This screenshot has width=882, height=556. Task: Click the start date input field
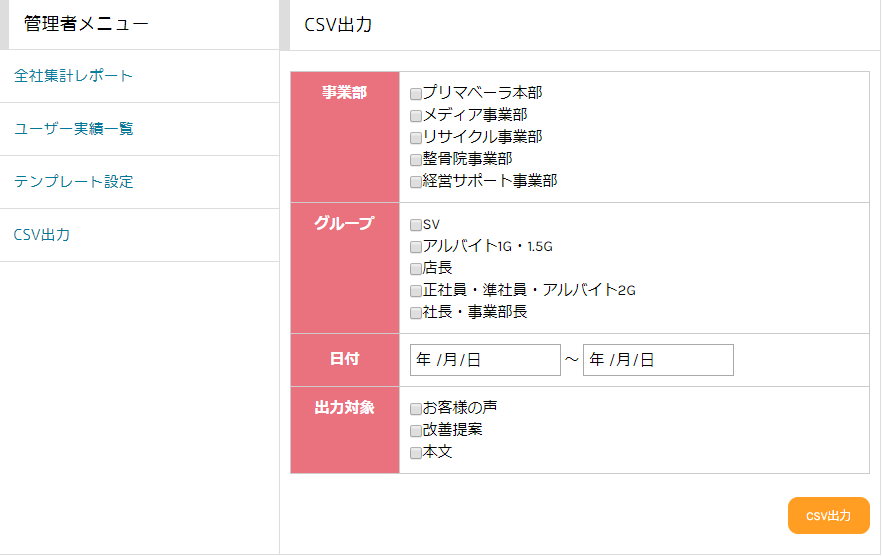[485, 360]
